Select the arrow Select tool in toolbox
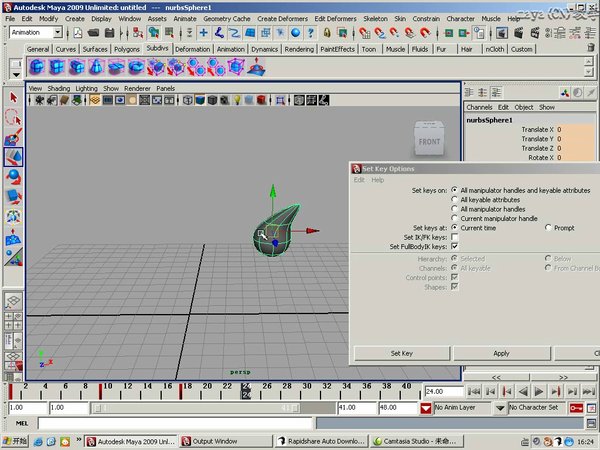Screen dimensions: 600x450 pyautogui.click(x=13, y=98)
